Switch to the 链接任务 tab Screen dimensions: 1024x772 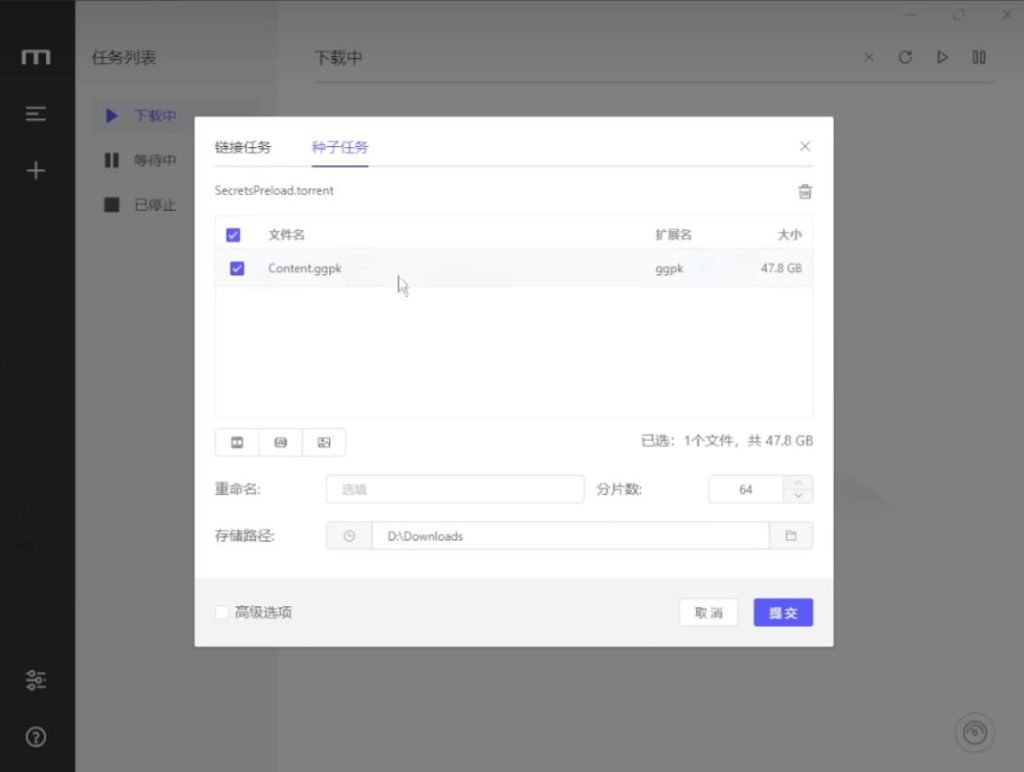(243, 147)
